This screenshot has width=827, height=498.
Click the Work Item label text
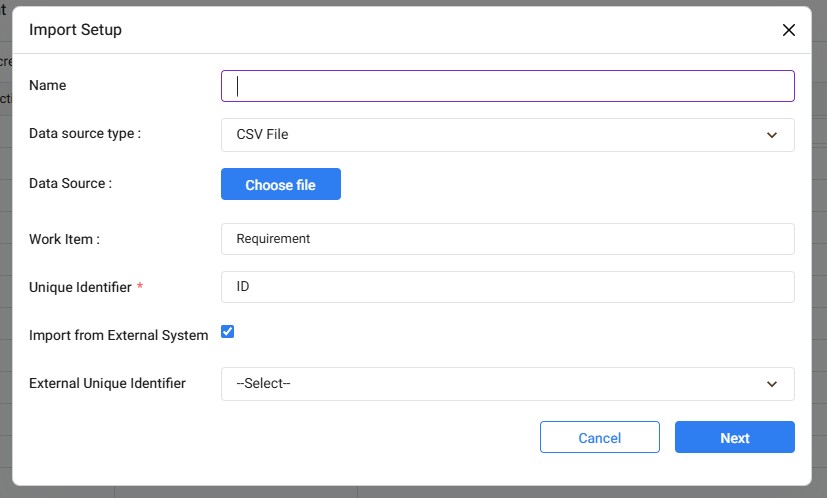click(x=65, y=239)
